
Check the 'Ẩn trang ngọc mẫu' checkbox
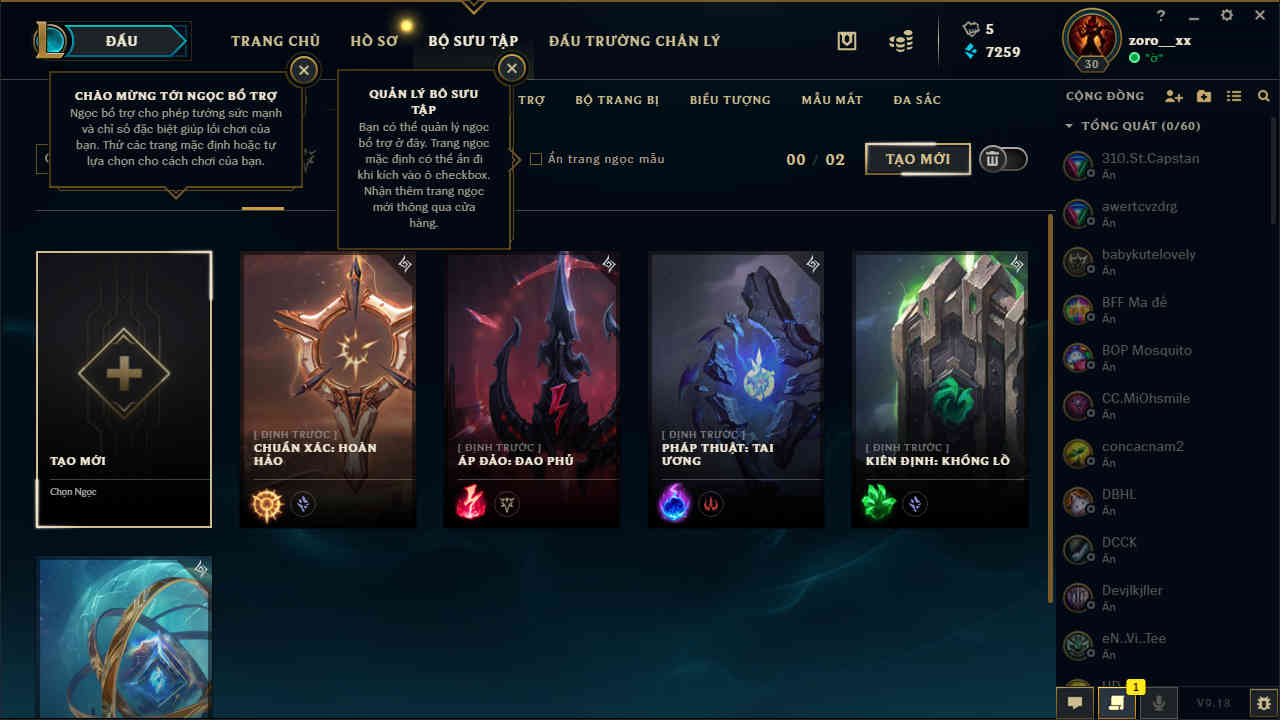tap(536, 159)
